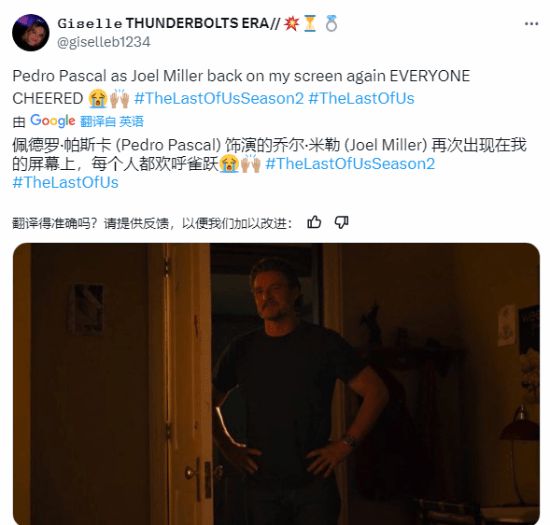Click the Google logo in translation attribution

tap(53, 121)
